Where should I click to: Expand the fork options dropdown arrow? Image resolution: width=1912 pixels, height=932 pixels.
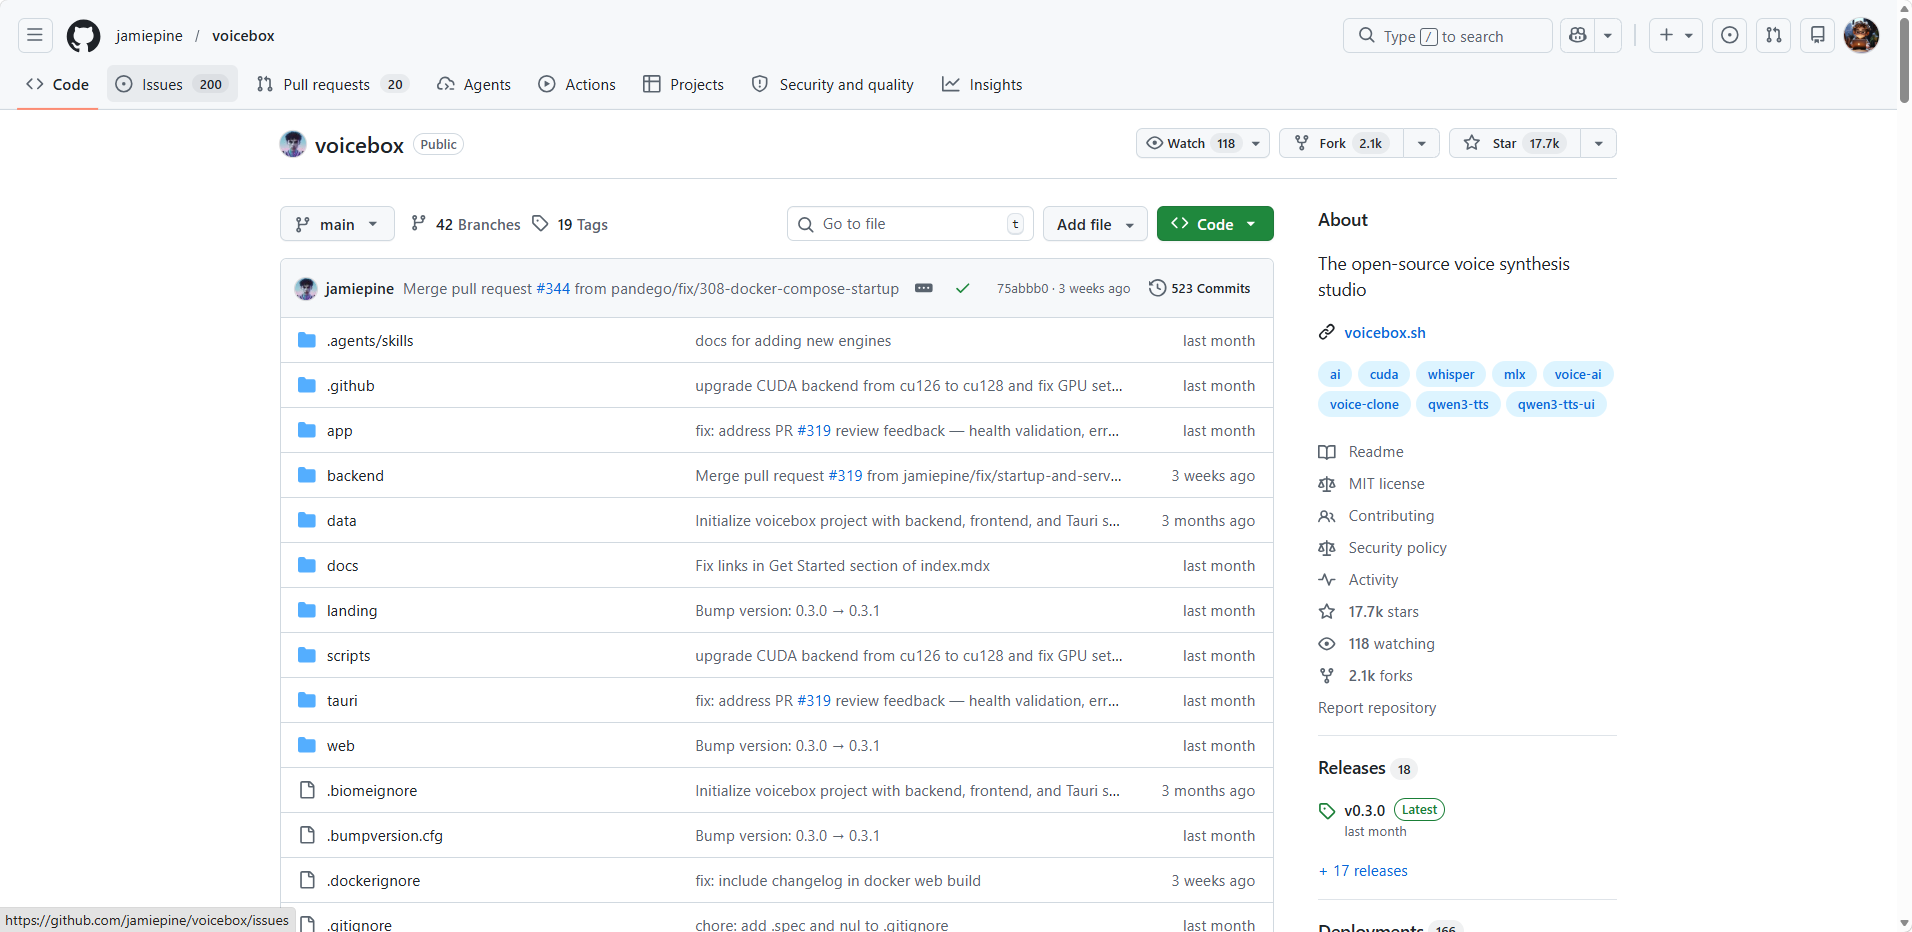click(1421, 143)
